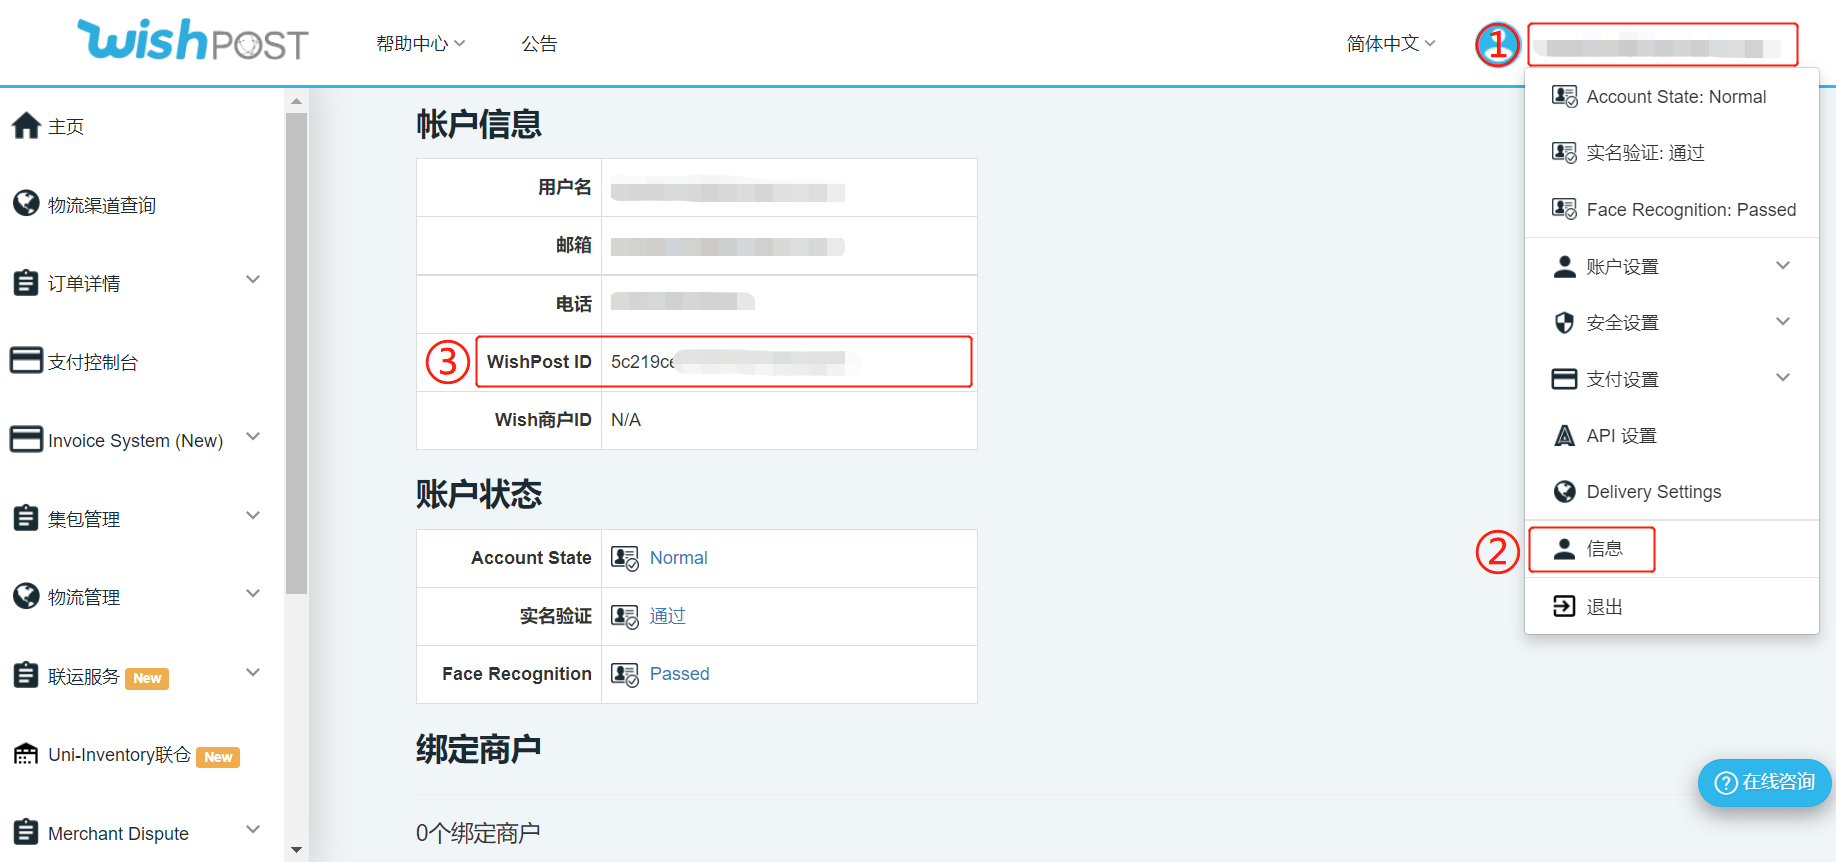Click the Passed face recognition link
Viewport: 1836px width, 862px height.
(679, 674)
